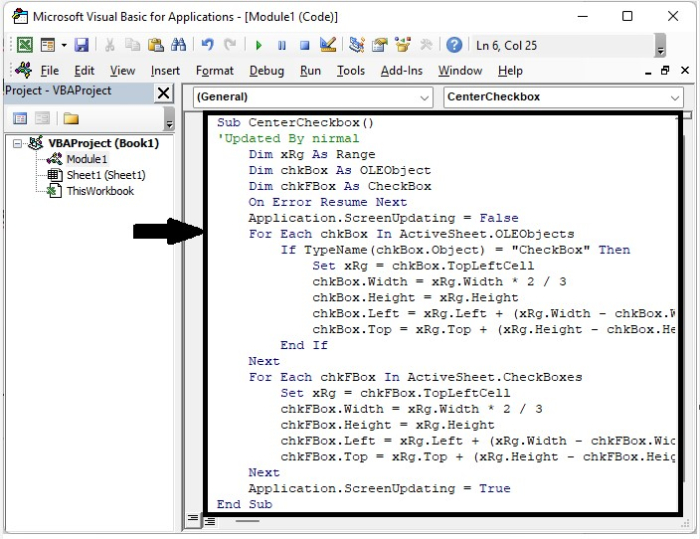Image resolution: width=700 pixels, height=539 pixels.
Task: Click the View Microsoft Excel icon
Action: click(x=24, y=45)
